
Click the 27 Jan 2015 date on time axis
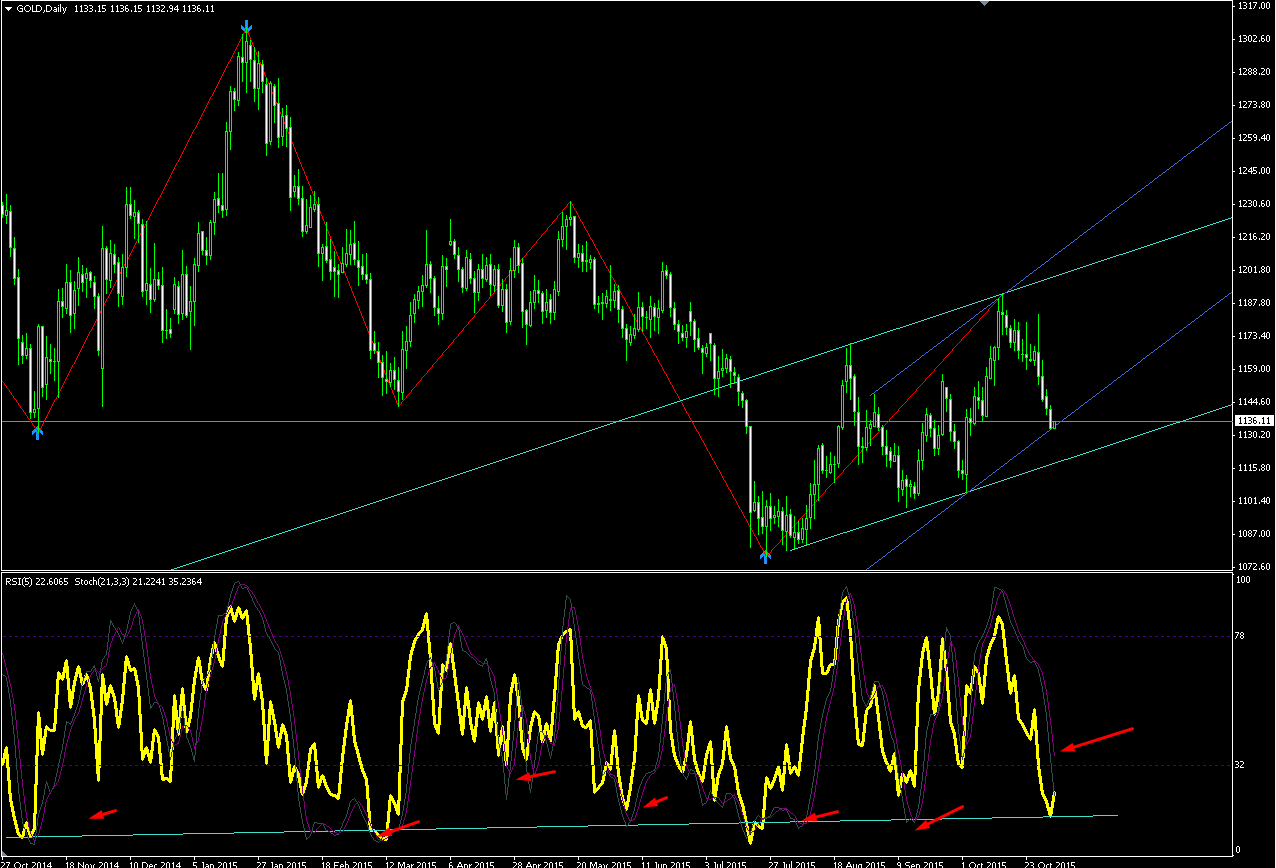[280, 862]
